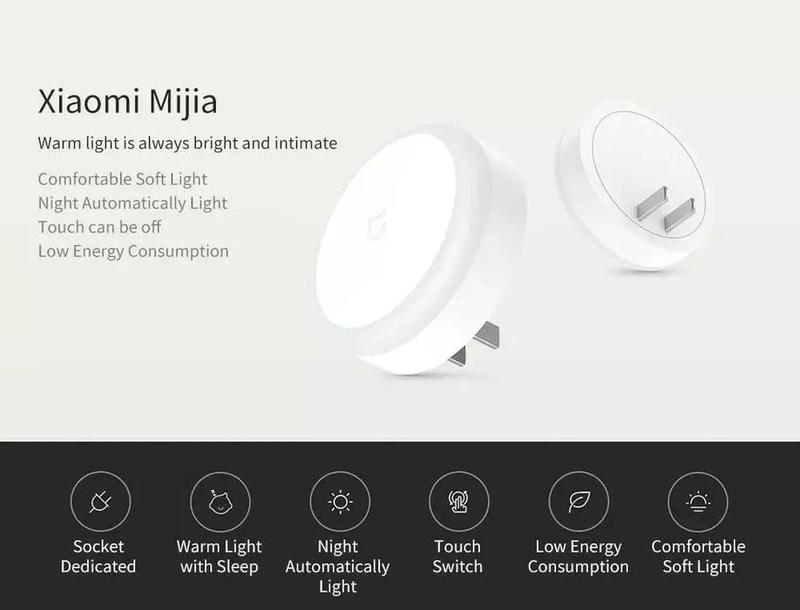Click the Touch can be off line
The width and height of the screenshot is (800, 610).
99,227
